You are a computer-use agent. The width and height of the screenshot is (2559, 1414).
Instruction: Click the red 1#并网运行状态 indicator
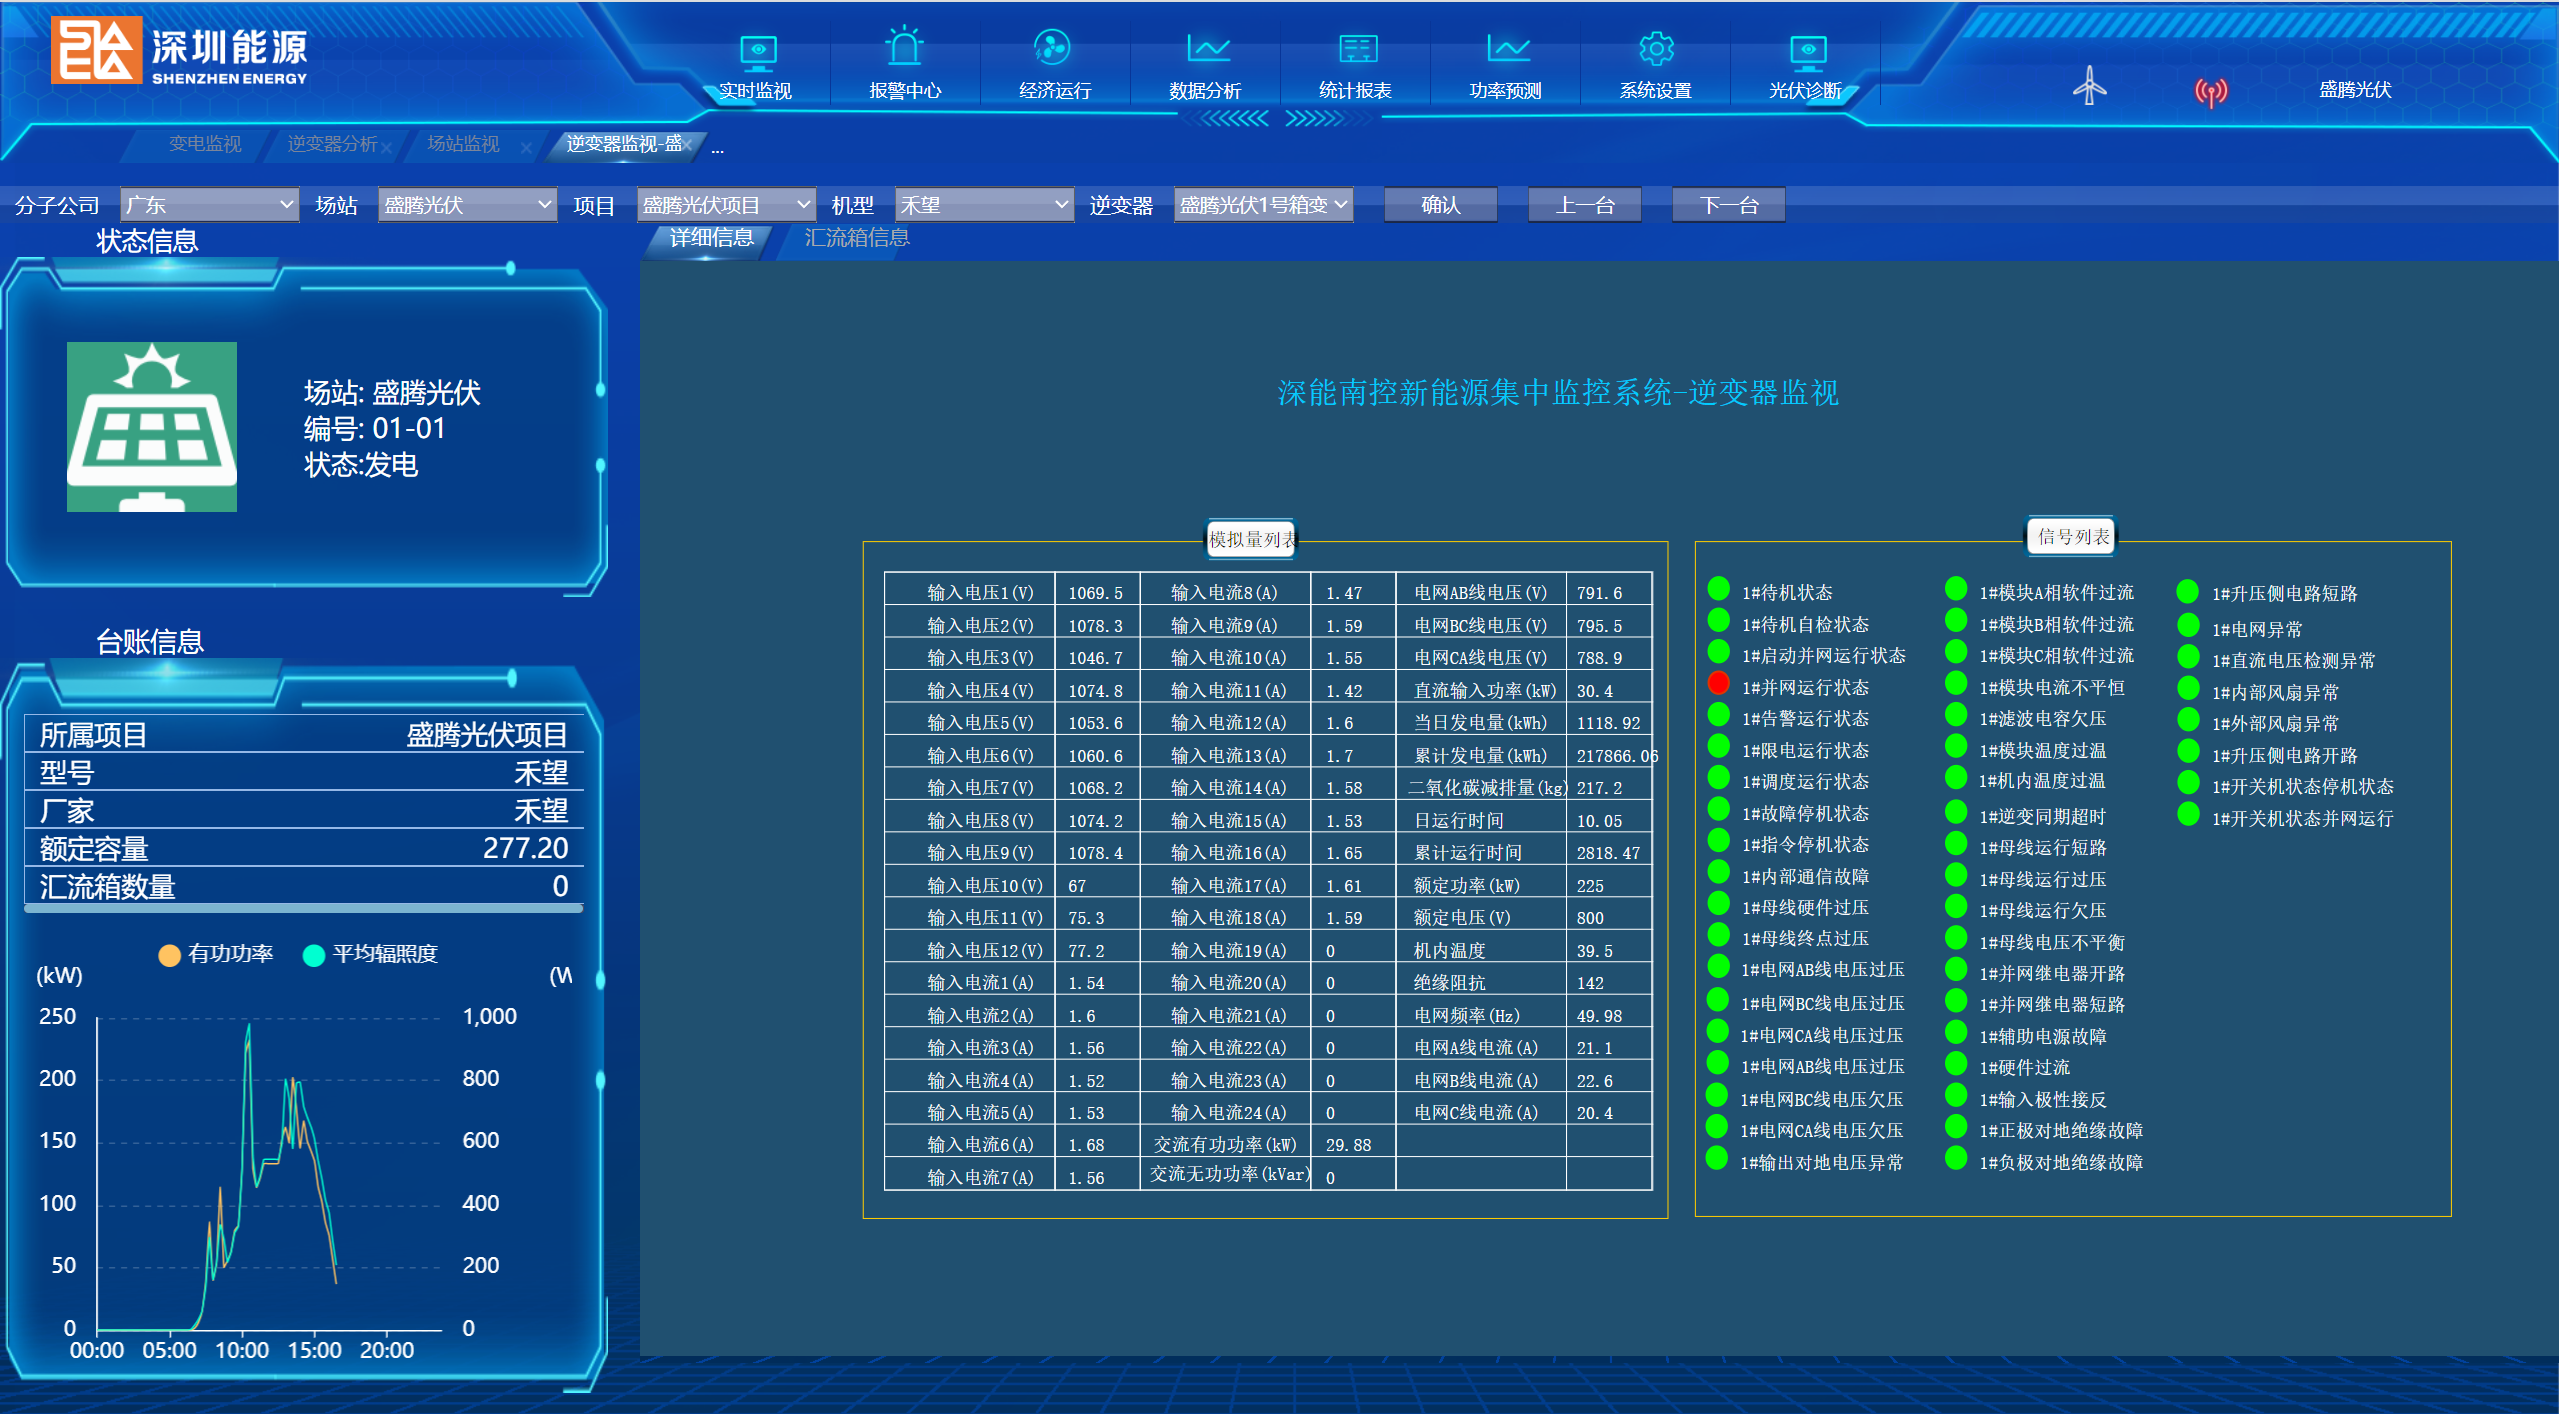[x=1718, y=684]
